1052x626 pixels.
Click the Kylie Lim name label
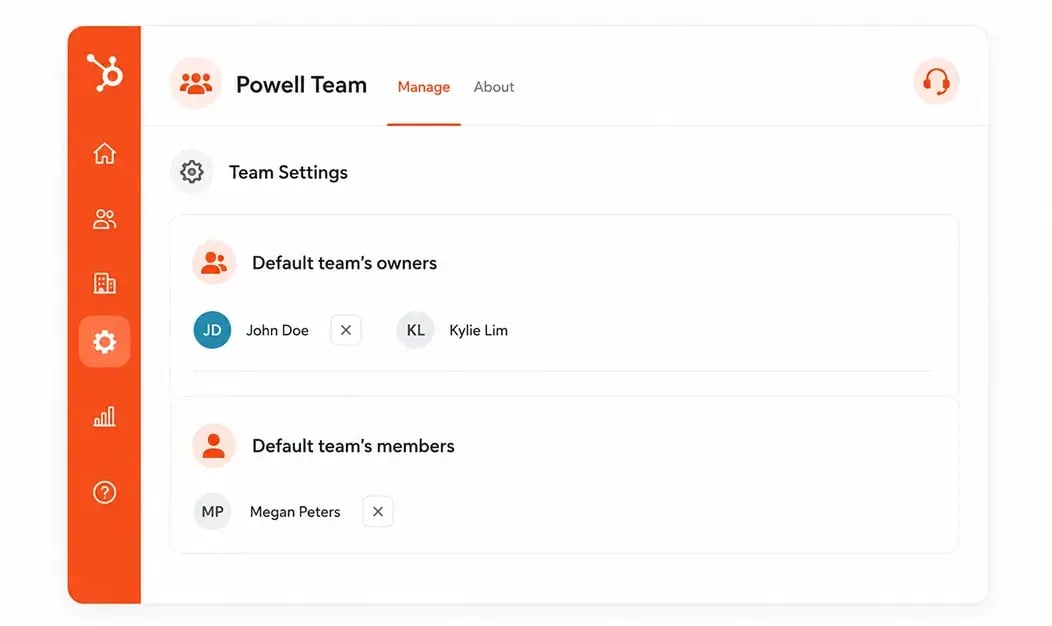point(478,330)
